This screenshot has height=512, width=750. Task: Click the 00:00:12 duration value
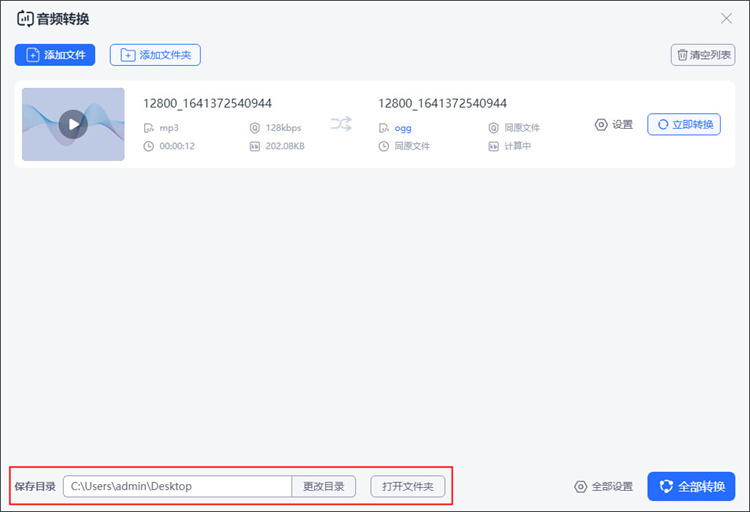tap(177, 146)
